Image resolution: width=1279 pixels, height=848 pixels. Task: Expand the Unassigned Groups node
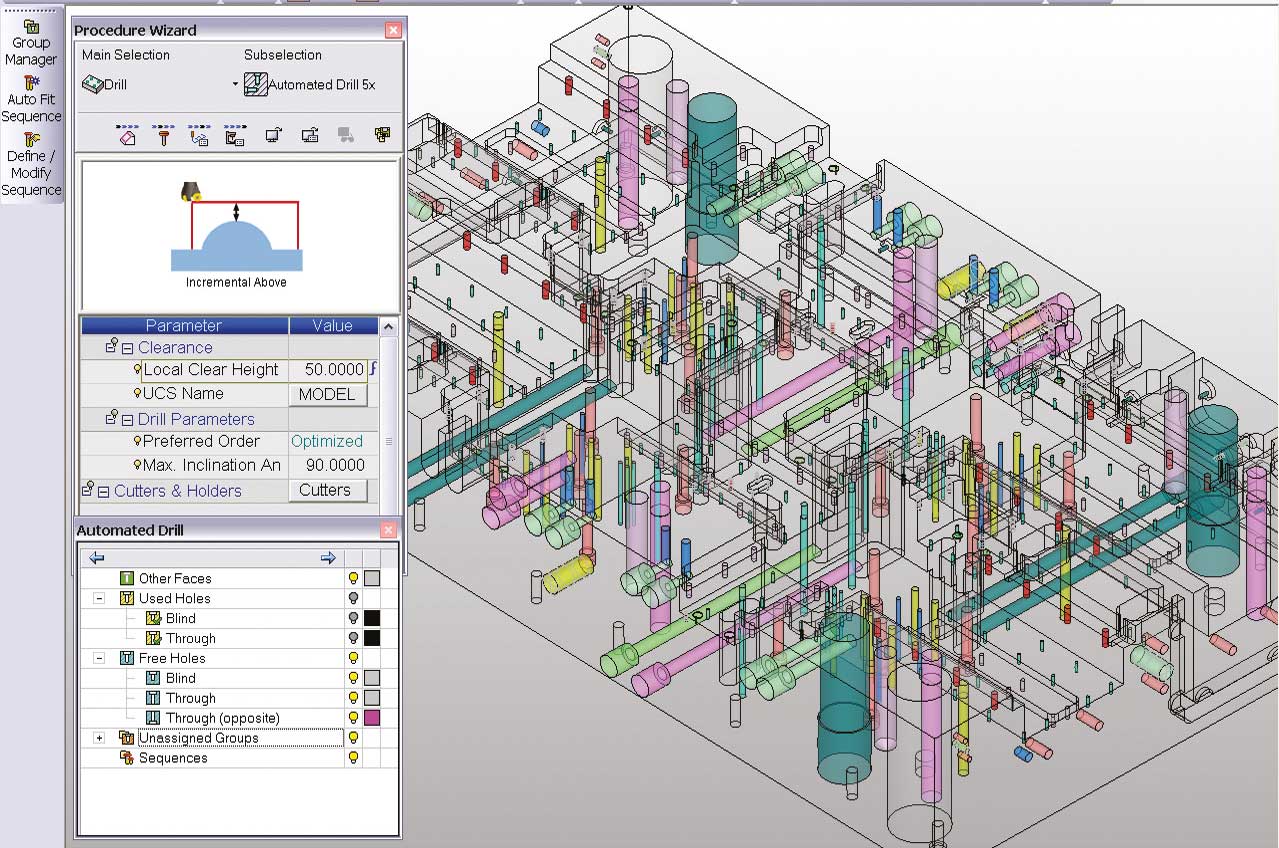click(x=99, y=738)
